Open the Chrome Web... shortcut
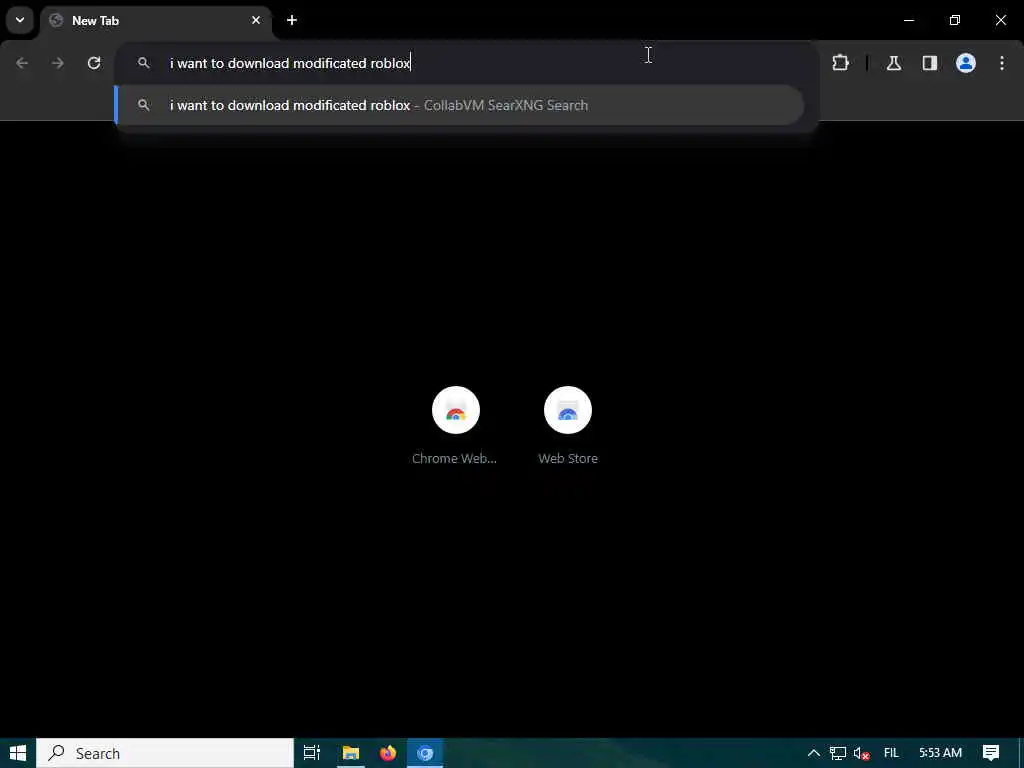 (x=455, y=426)
